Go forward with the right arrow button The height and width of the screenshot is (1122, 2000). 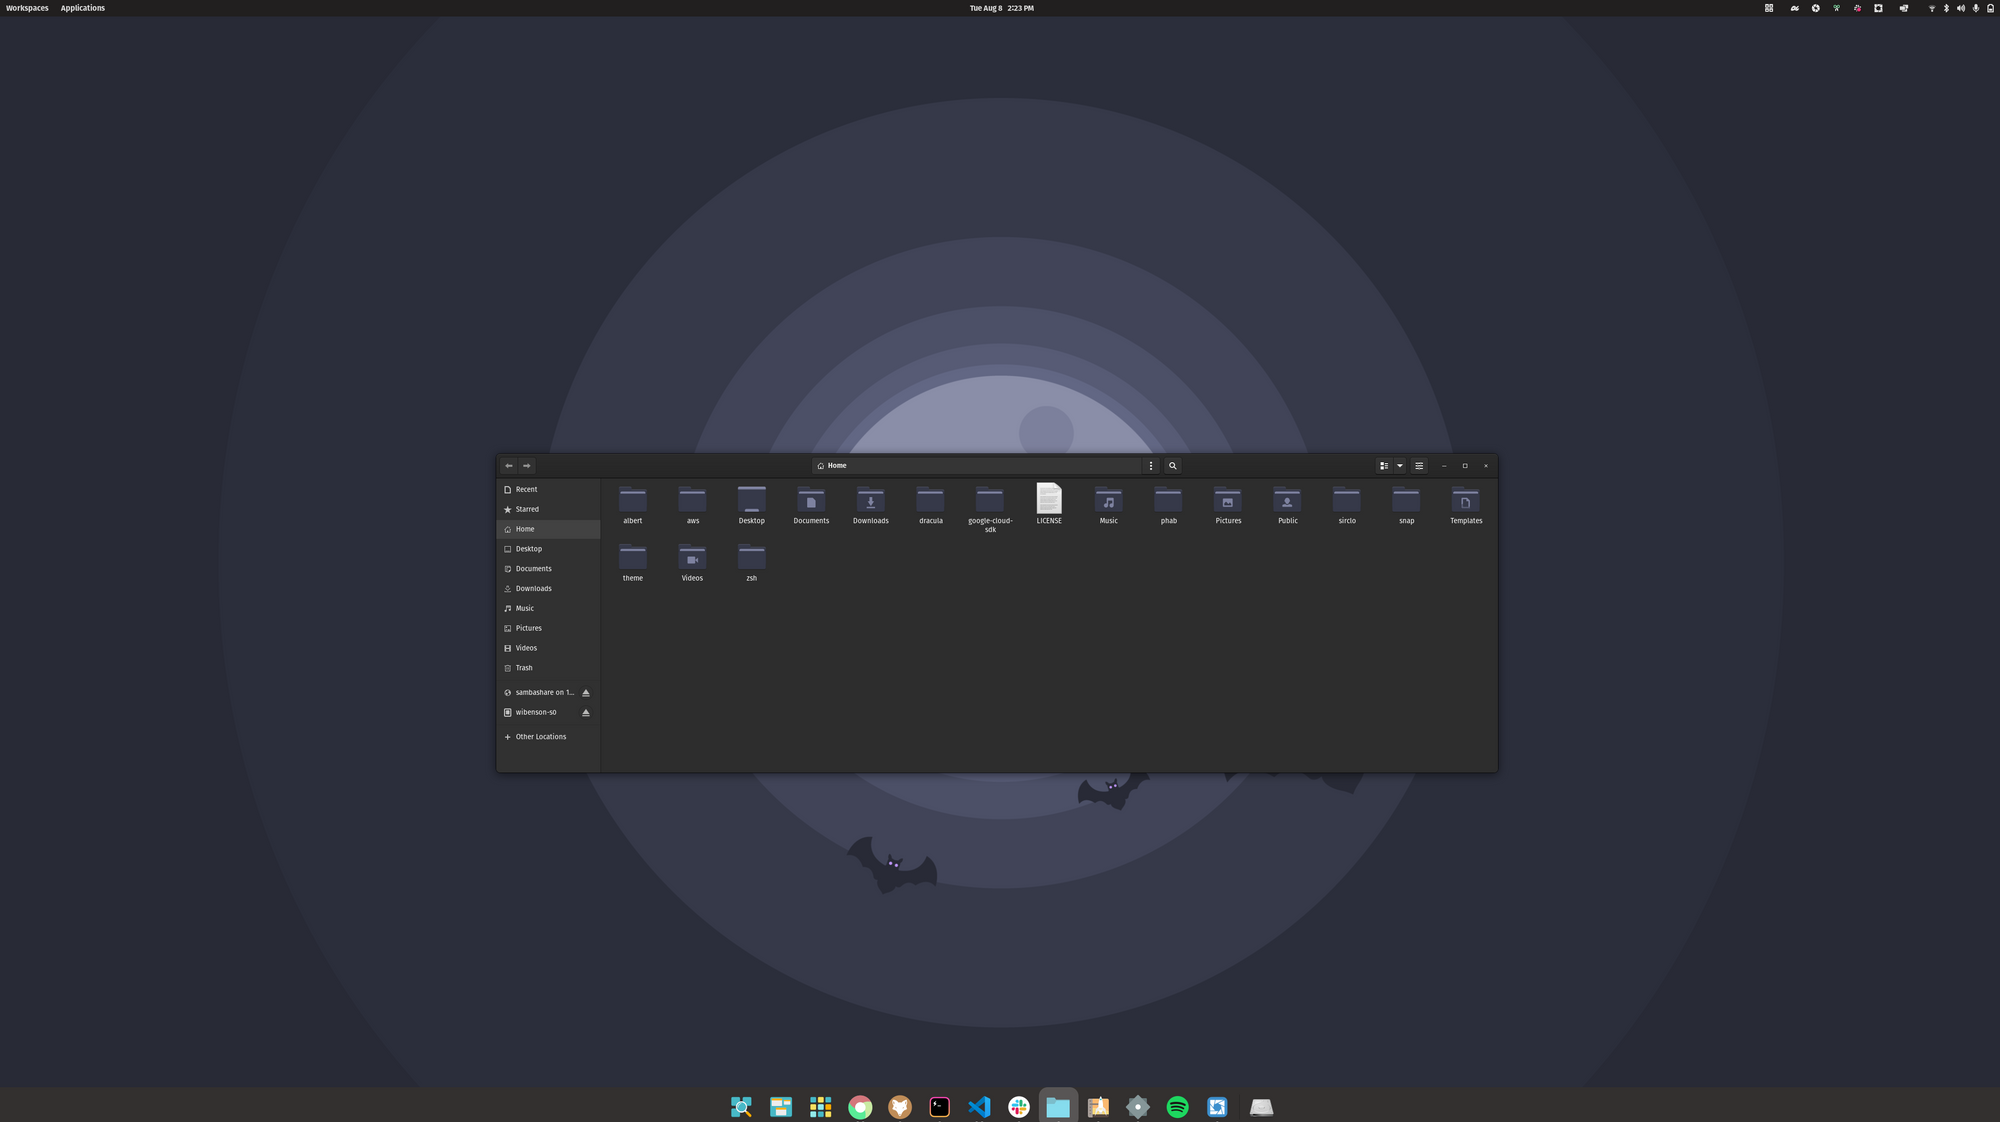[527, 466]
